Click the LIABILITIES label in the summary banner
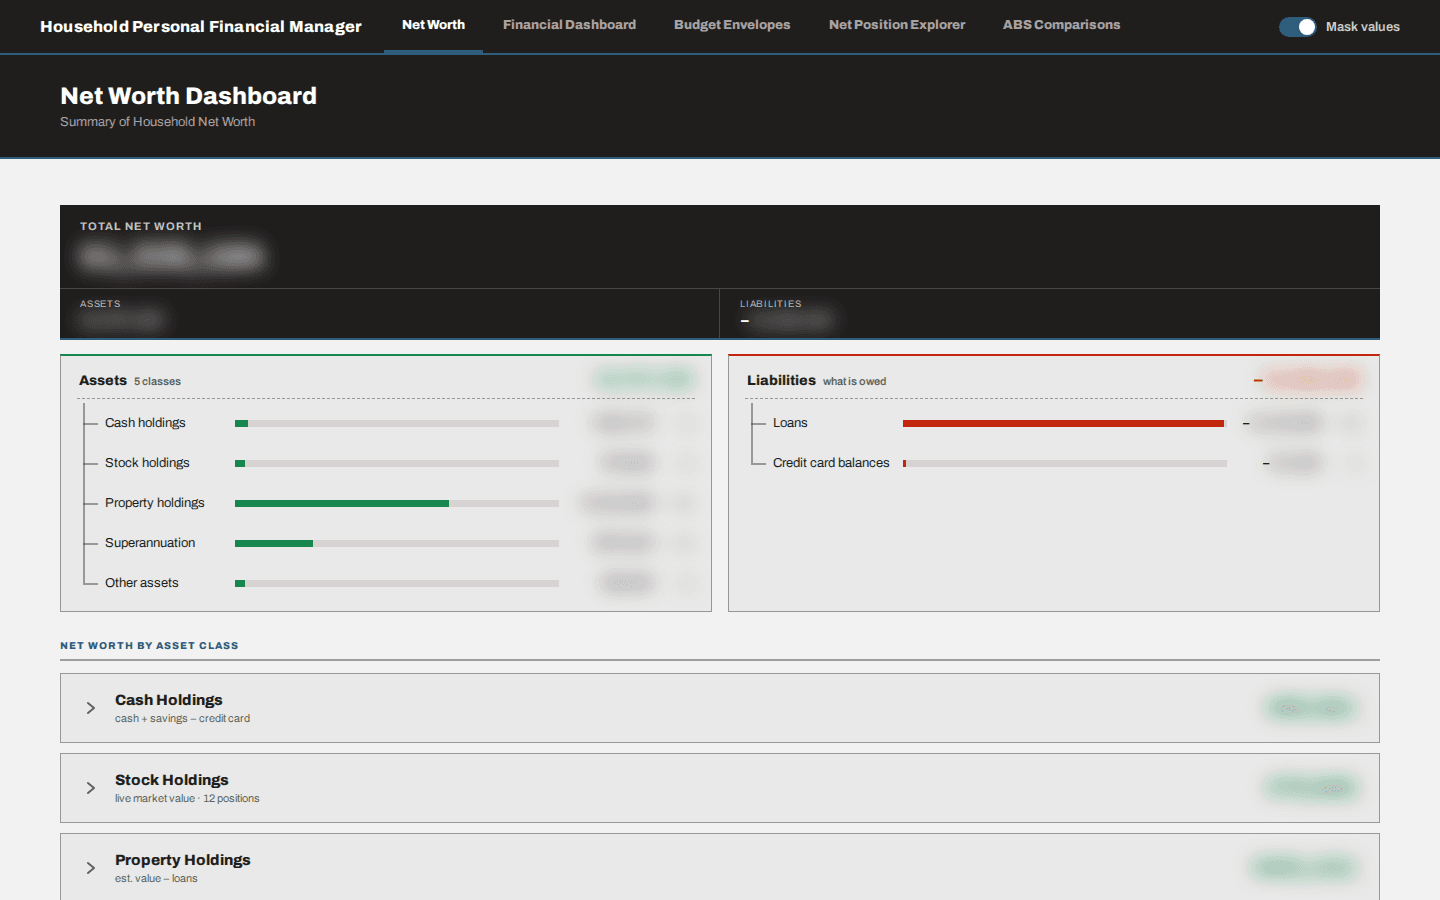The width and height of the screenshot is (1440, 900). [771, 304]
